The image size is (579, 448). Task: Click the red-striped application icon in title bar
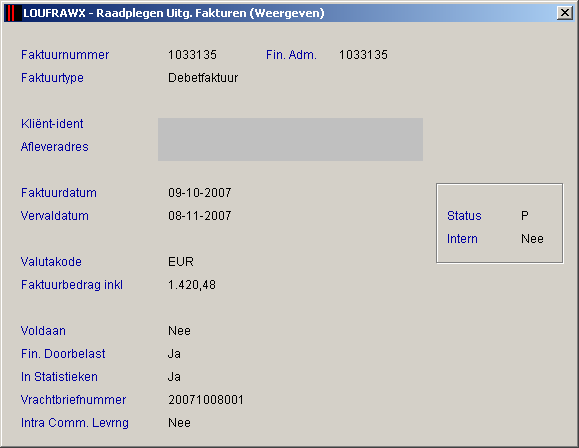click(11, 13)
